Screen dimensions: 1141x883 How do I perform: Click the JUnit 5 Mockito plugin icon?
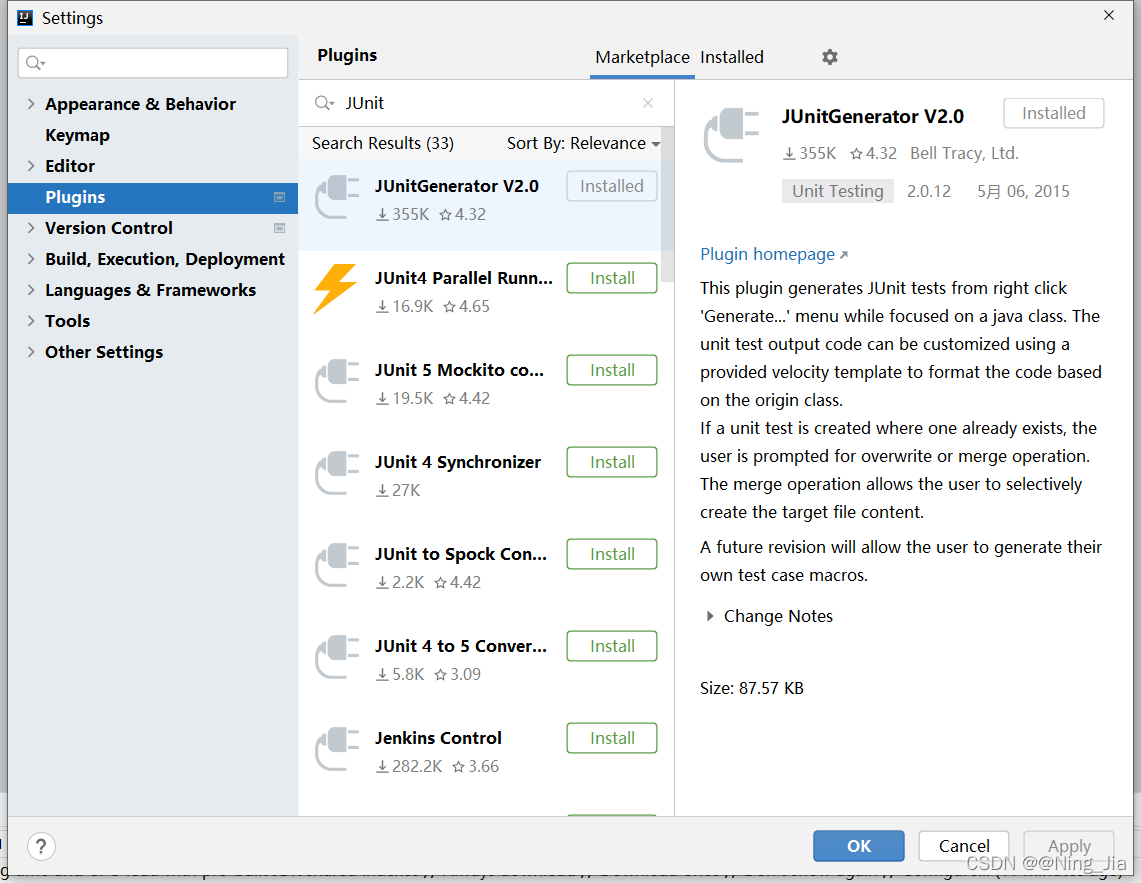tap(337, 381)
